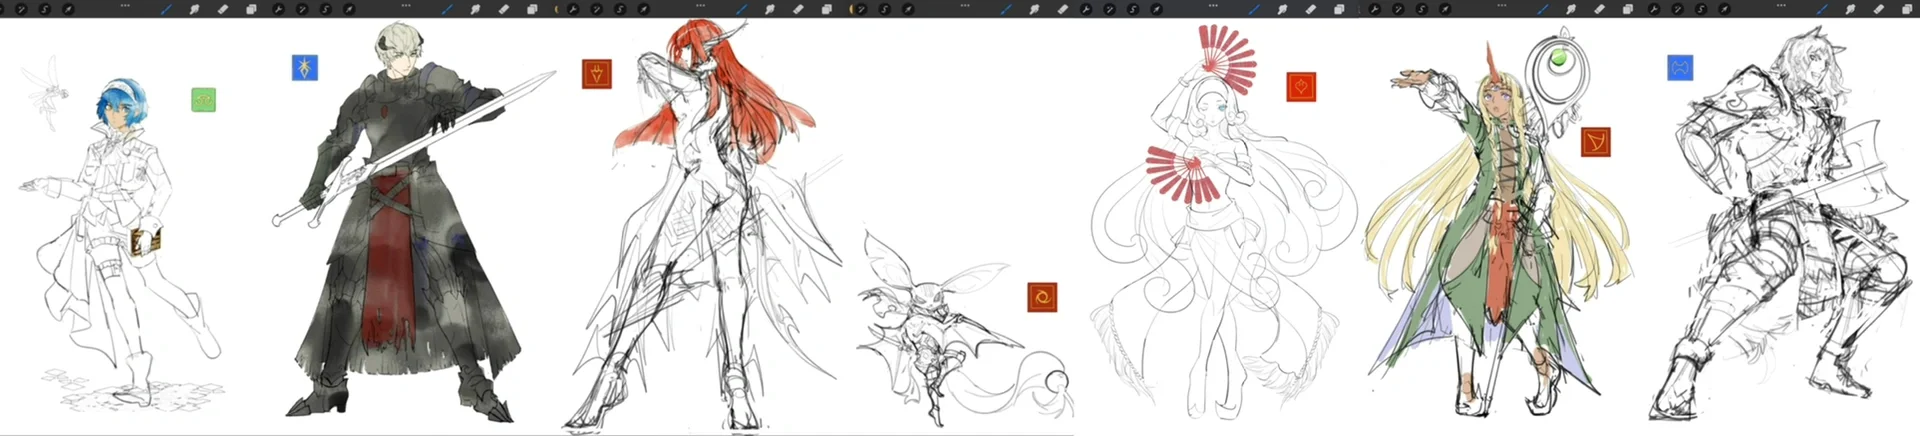Select the smudge tool above the armored swordsman
Image resolution: width=1920 pixels, height=436 pixels.
(x=475, y=9)
